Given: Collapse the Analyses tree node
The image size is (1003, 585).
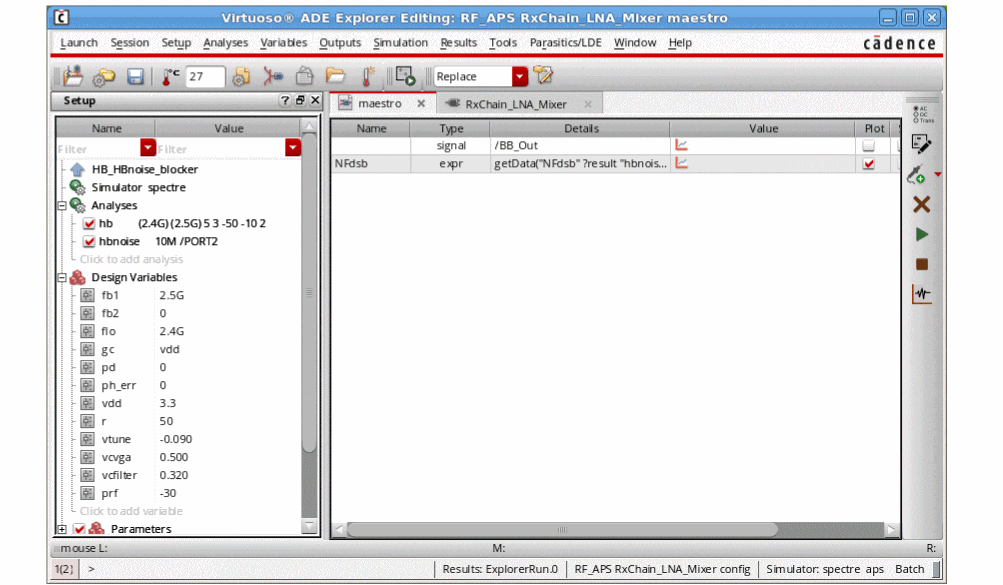Looking at the screenshot, I should [x=62, y=206].
